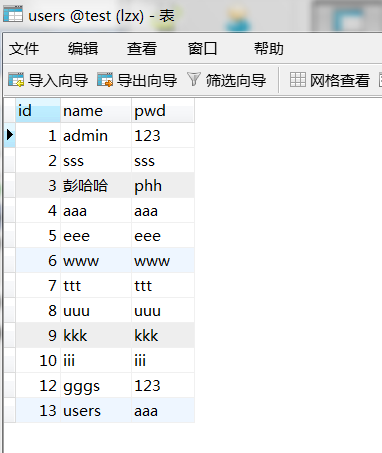Click the 网格查看 grid icon
Screen dimensions: 382x453
click(297, 80)
